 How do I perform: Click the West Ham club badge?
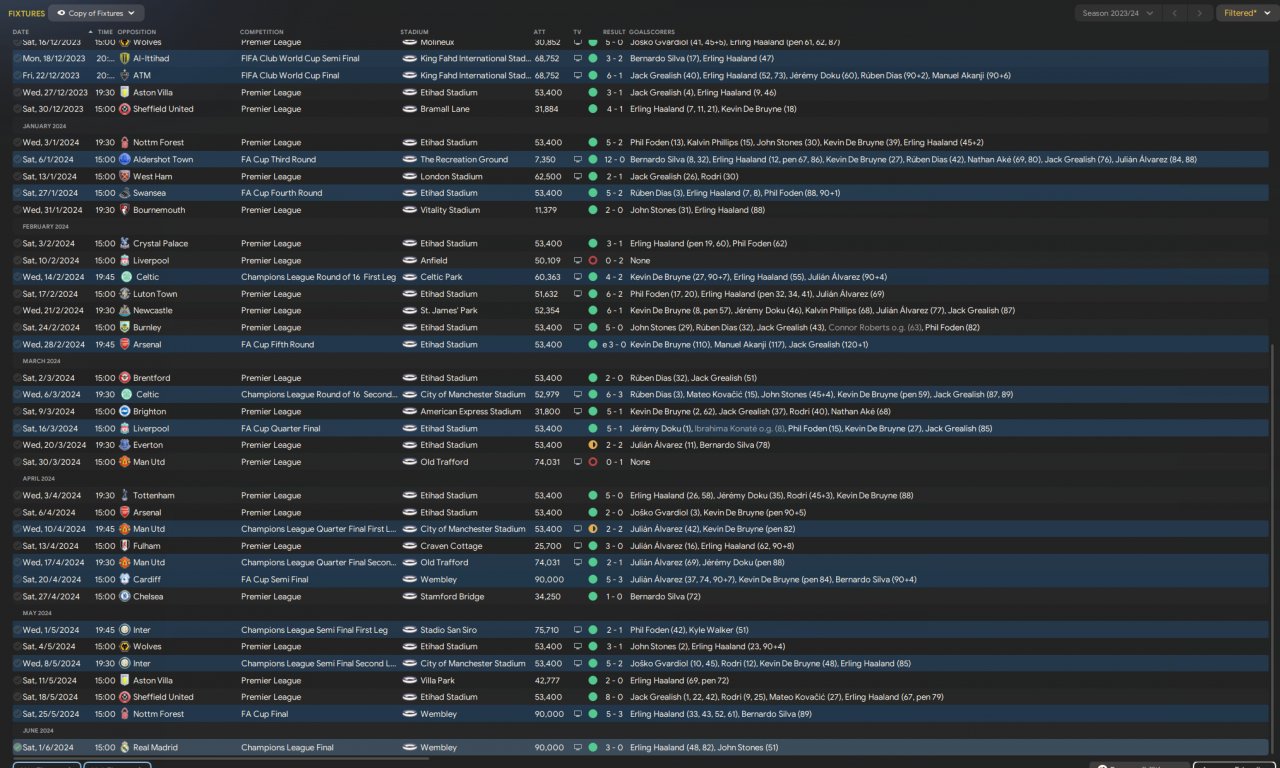coord(125,177)
